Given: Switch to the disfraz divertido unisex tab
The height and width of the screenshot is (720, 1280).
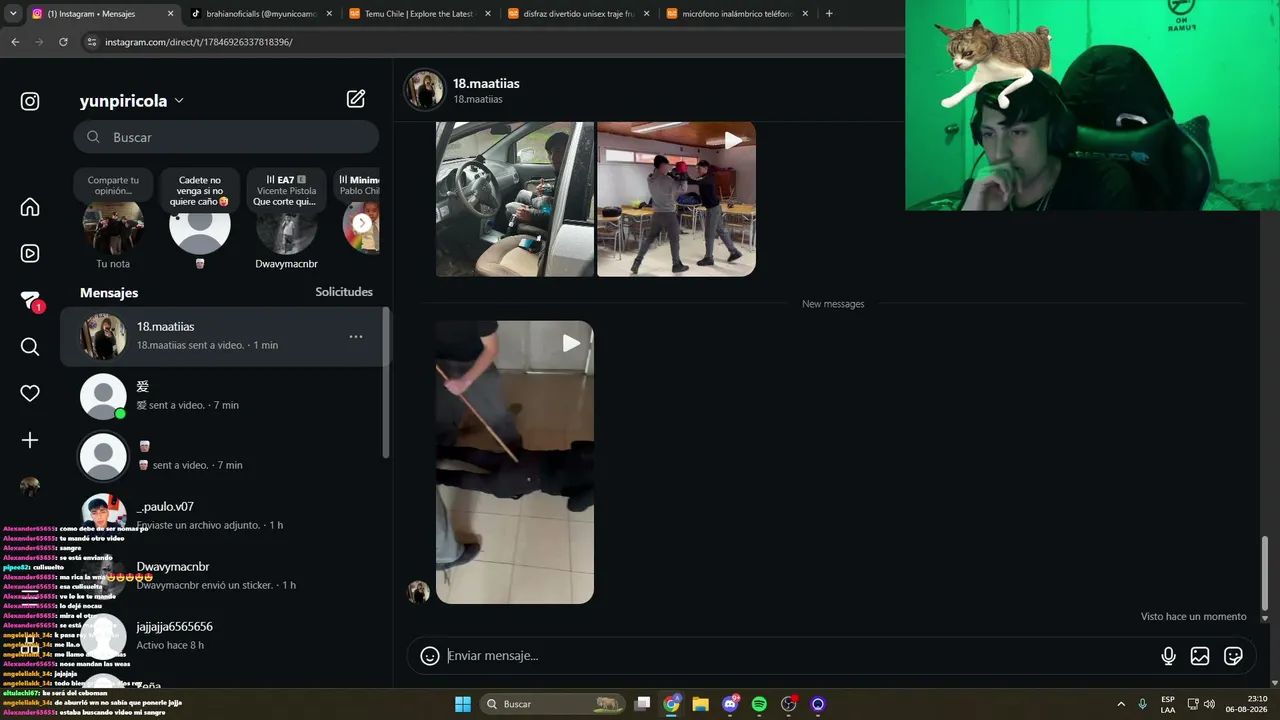Looking at the screenshot, I should 580,14.
